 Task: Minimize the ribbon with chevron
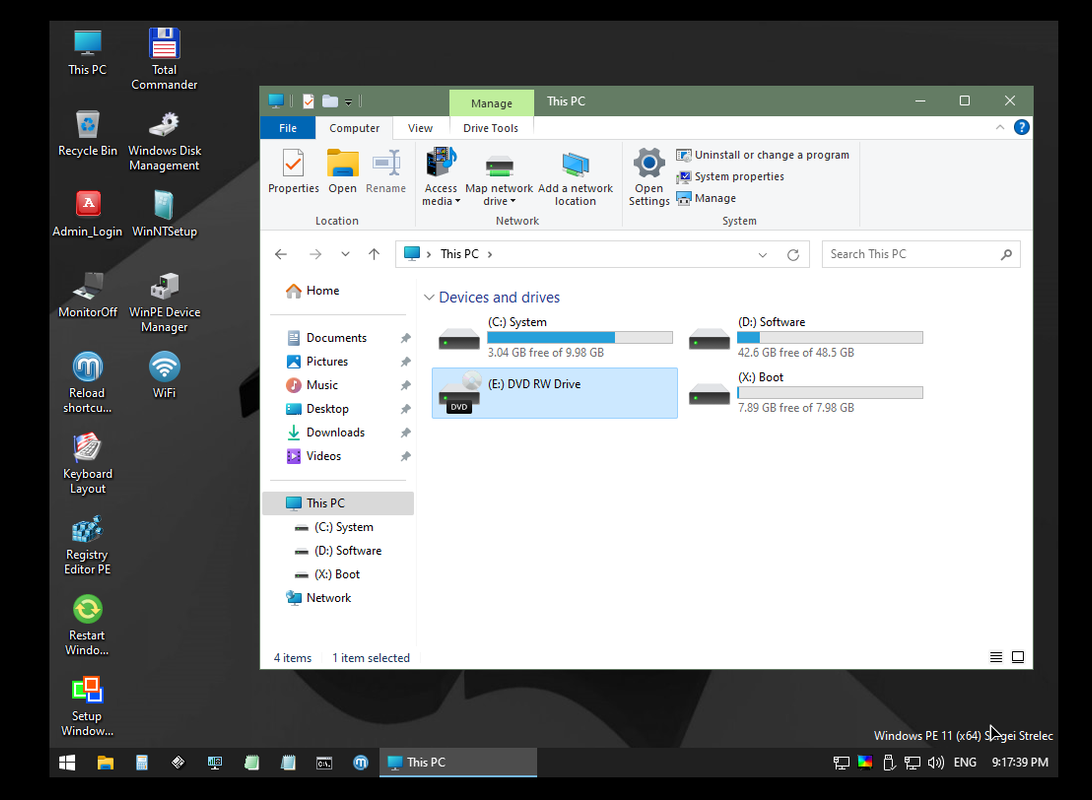point(999,127)
